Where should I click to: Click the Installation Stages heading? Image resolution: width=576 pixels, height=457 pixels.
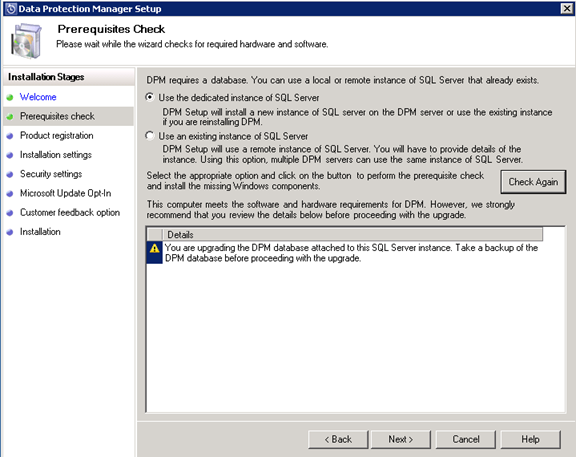coord(46,77)
